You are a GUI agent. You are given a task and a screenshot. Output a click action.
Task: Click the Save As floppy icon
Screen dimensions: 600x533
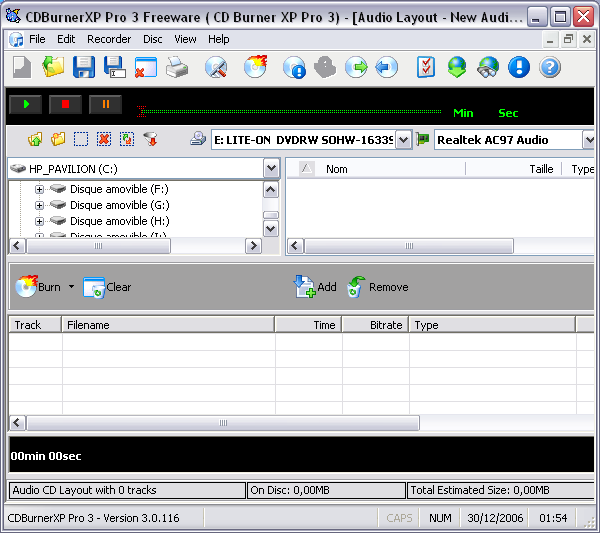point(115,67)
